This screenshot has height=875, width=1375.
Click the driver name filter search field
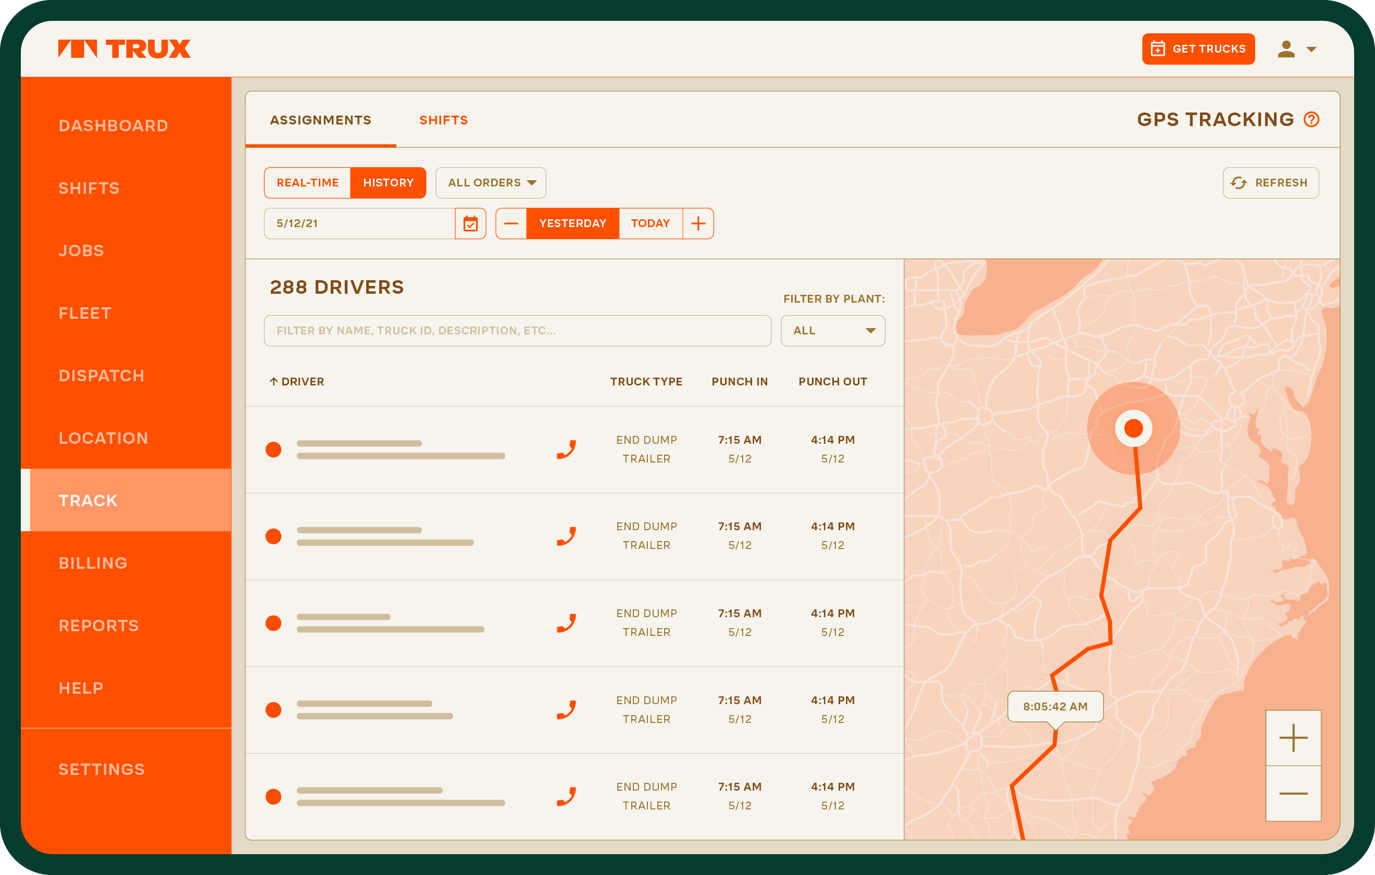coord(517,330)
